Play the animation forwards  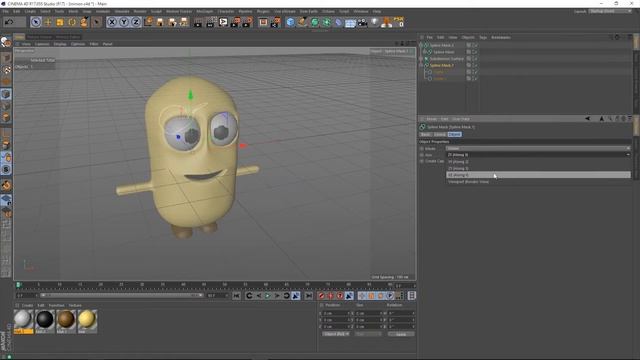(x=268, y=296)
